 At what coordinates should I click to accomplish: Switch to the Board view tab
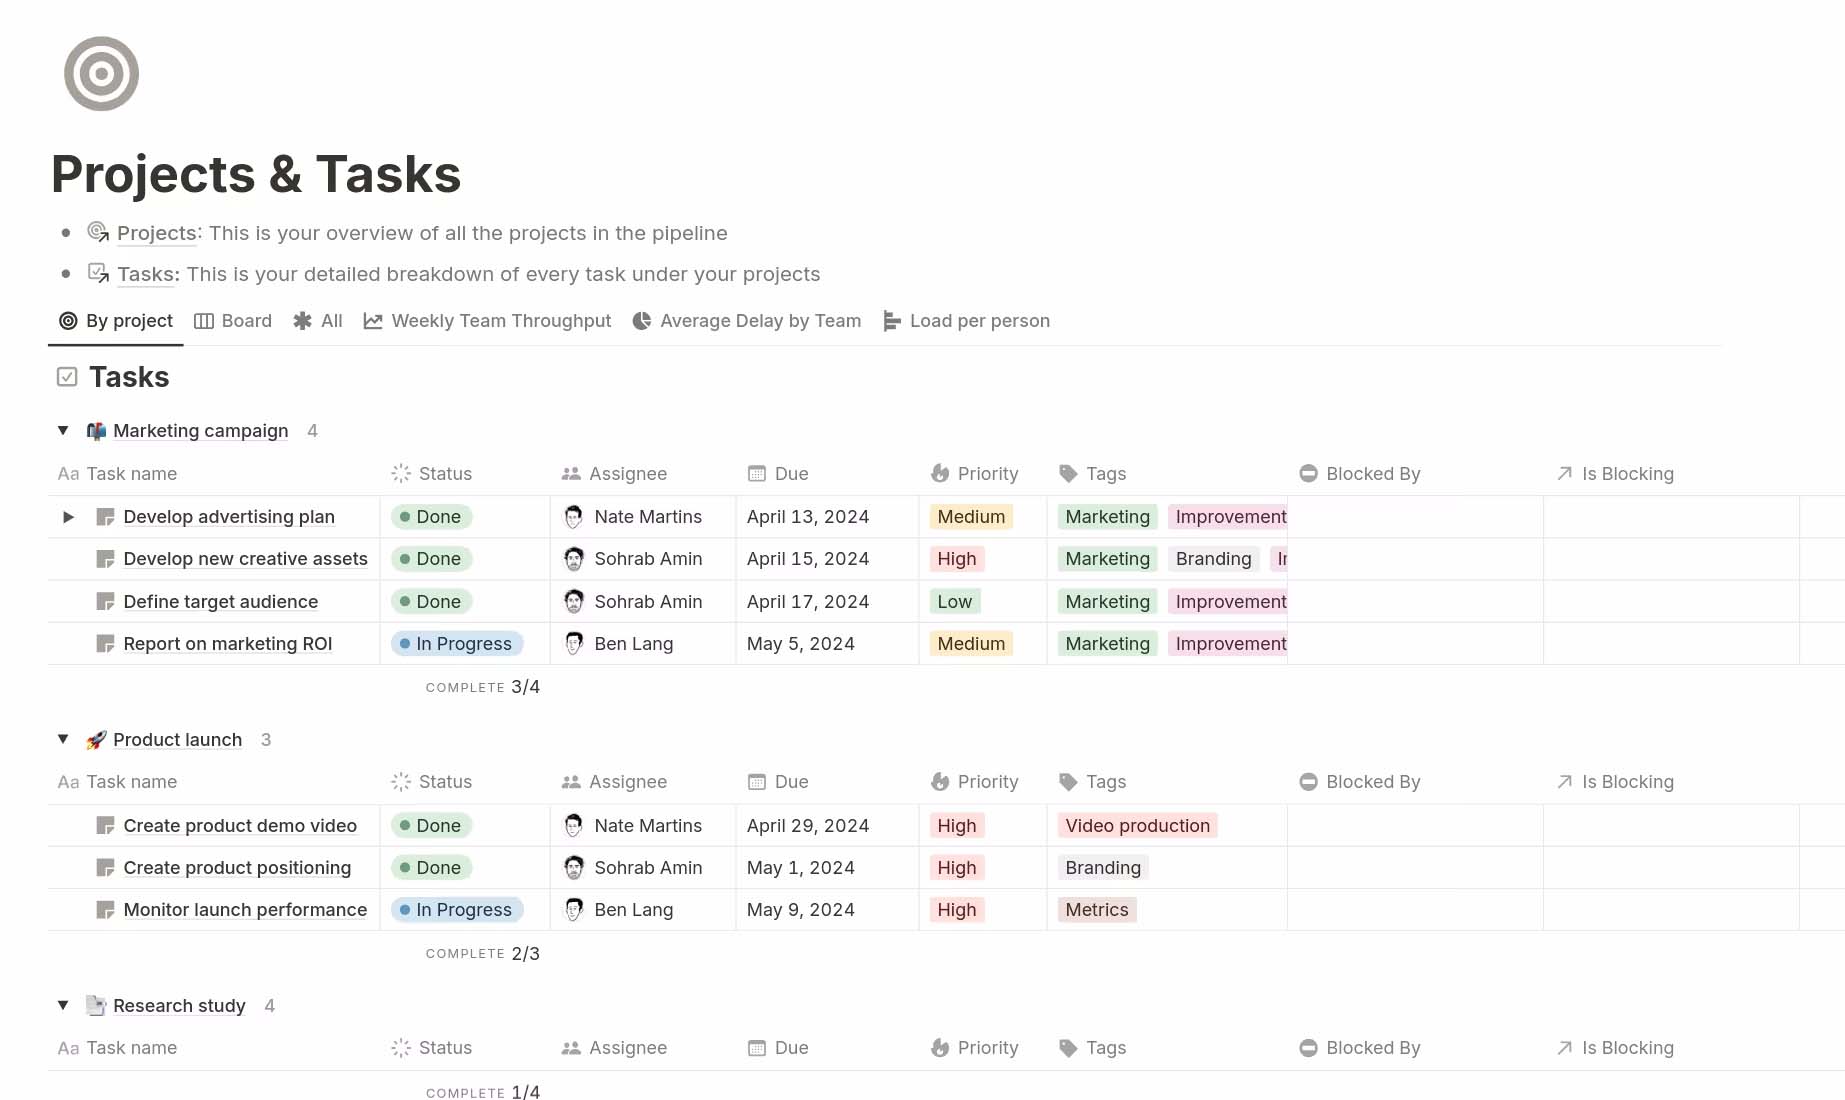point(233,321)
